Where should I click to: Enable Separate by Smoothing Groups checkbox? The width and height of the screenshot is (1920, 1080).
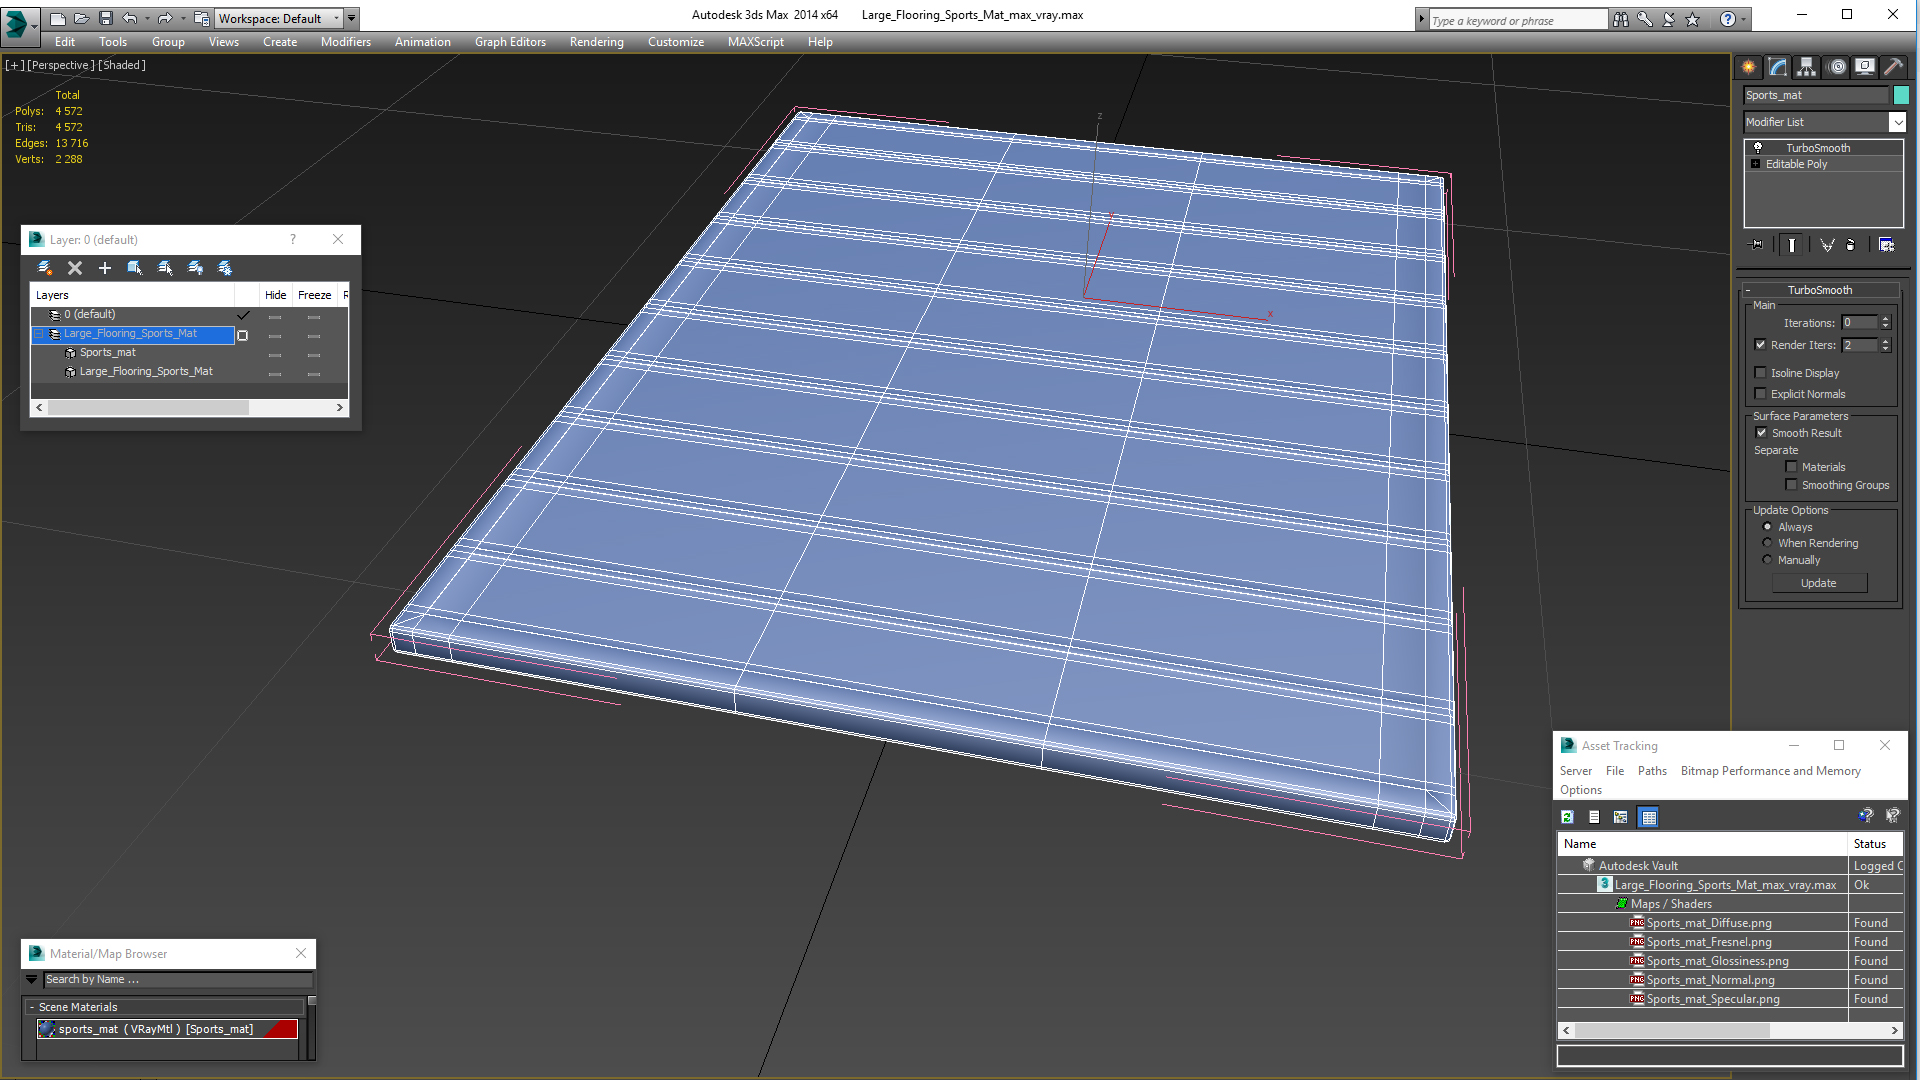tap(1792, 484)
